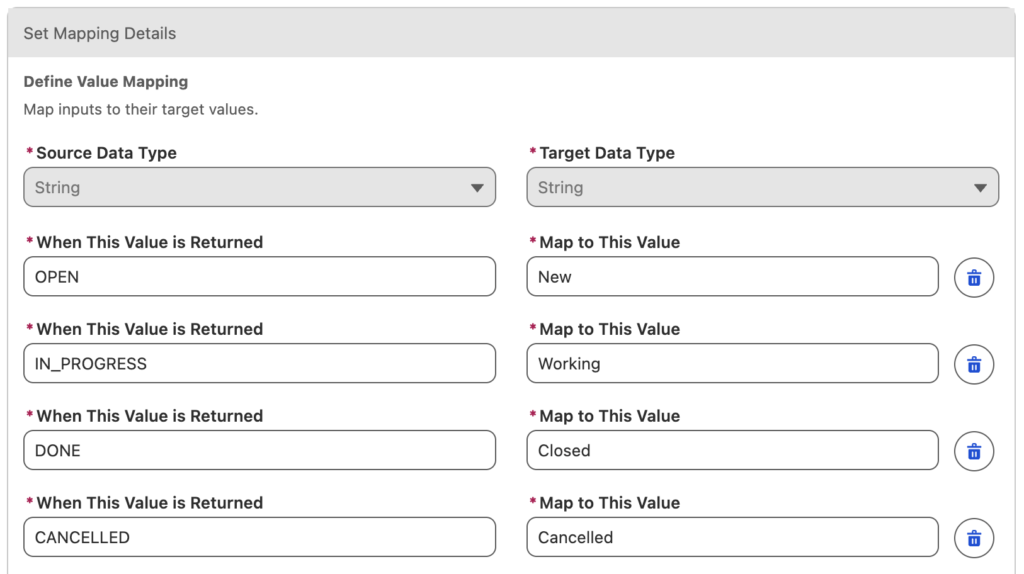Click the input field containing IN_PROGRESS

259,363
